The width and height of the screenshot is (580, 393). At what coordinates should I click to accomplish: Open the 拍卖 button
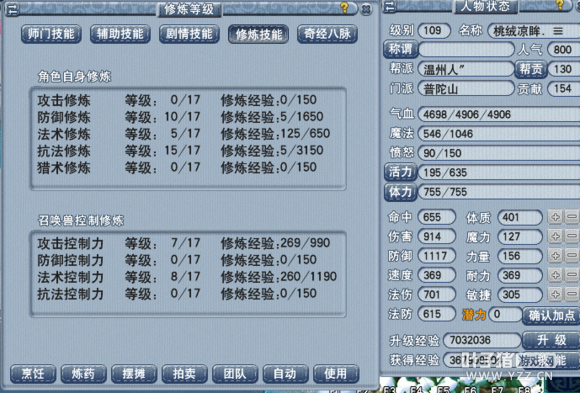click(185, 374)
